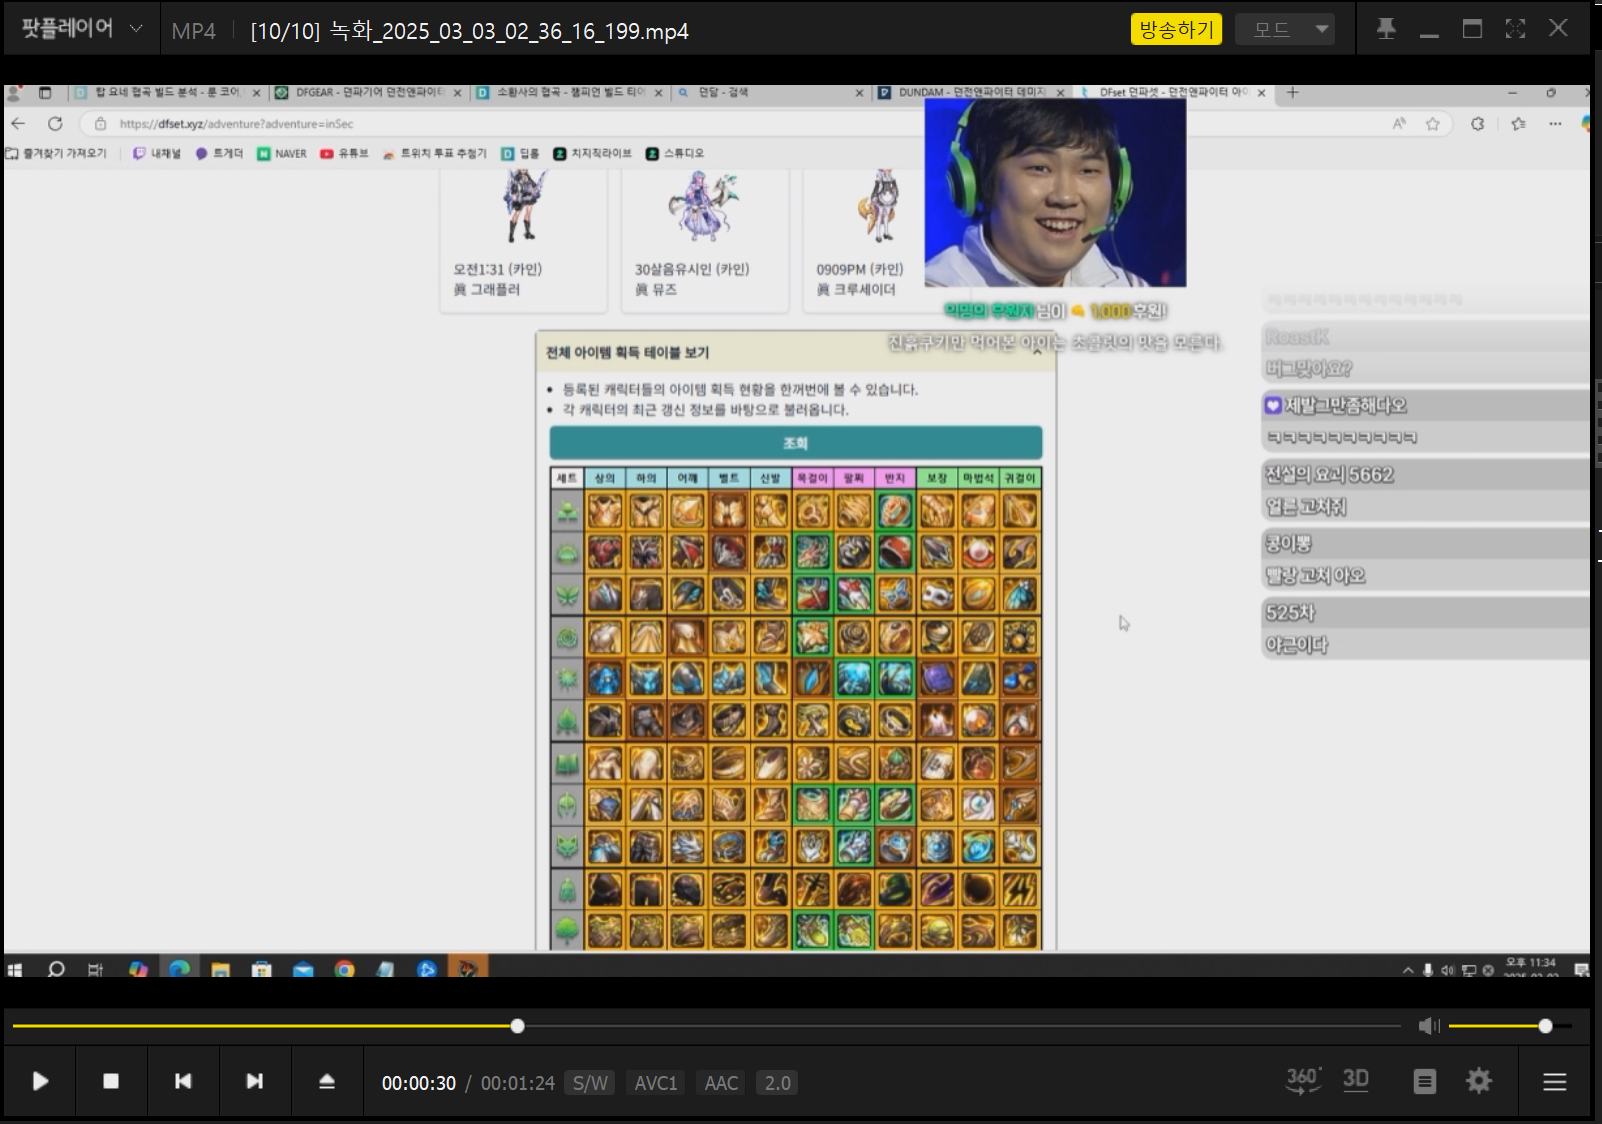Select the 던담 - 검색 browser tab in the video
The image size is (1602, 1124).
pyautogui.click(x=770, y=92)
